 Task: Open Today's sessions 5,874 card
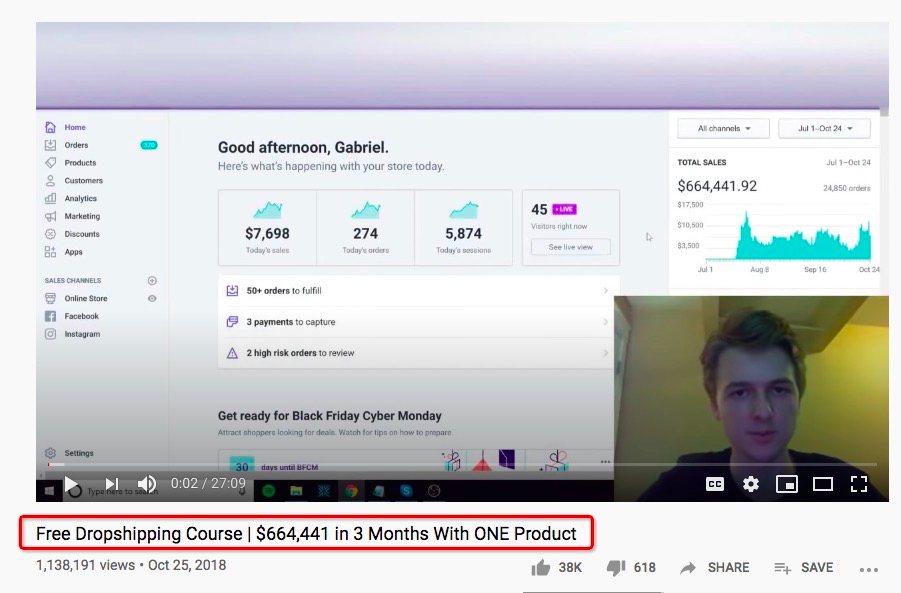click(463, 228)
